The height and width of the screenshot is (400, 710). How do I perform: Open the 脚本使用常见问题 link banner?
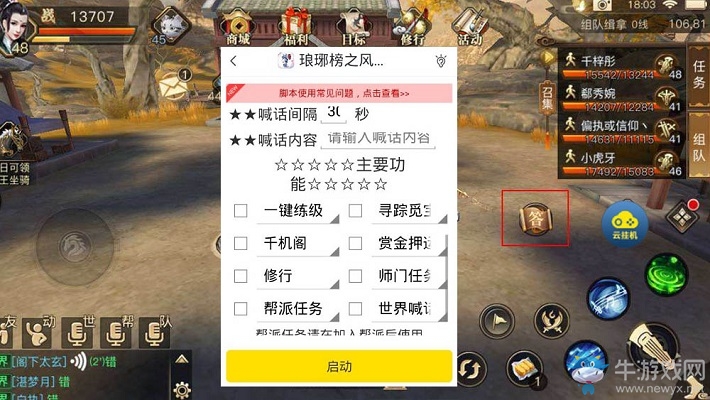coord(339,93)
